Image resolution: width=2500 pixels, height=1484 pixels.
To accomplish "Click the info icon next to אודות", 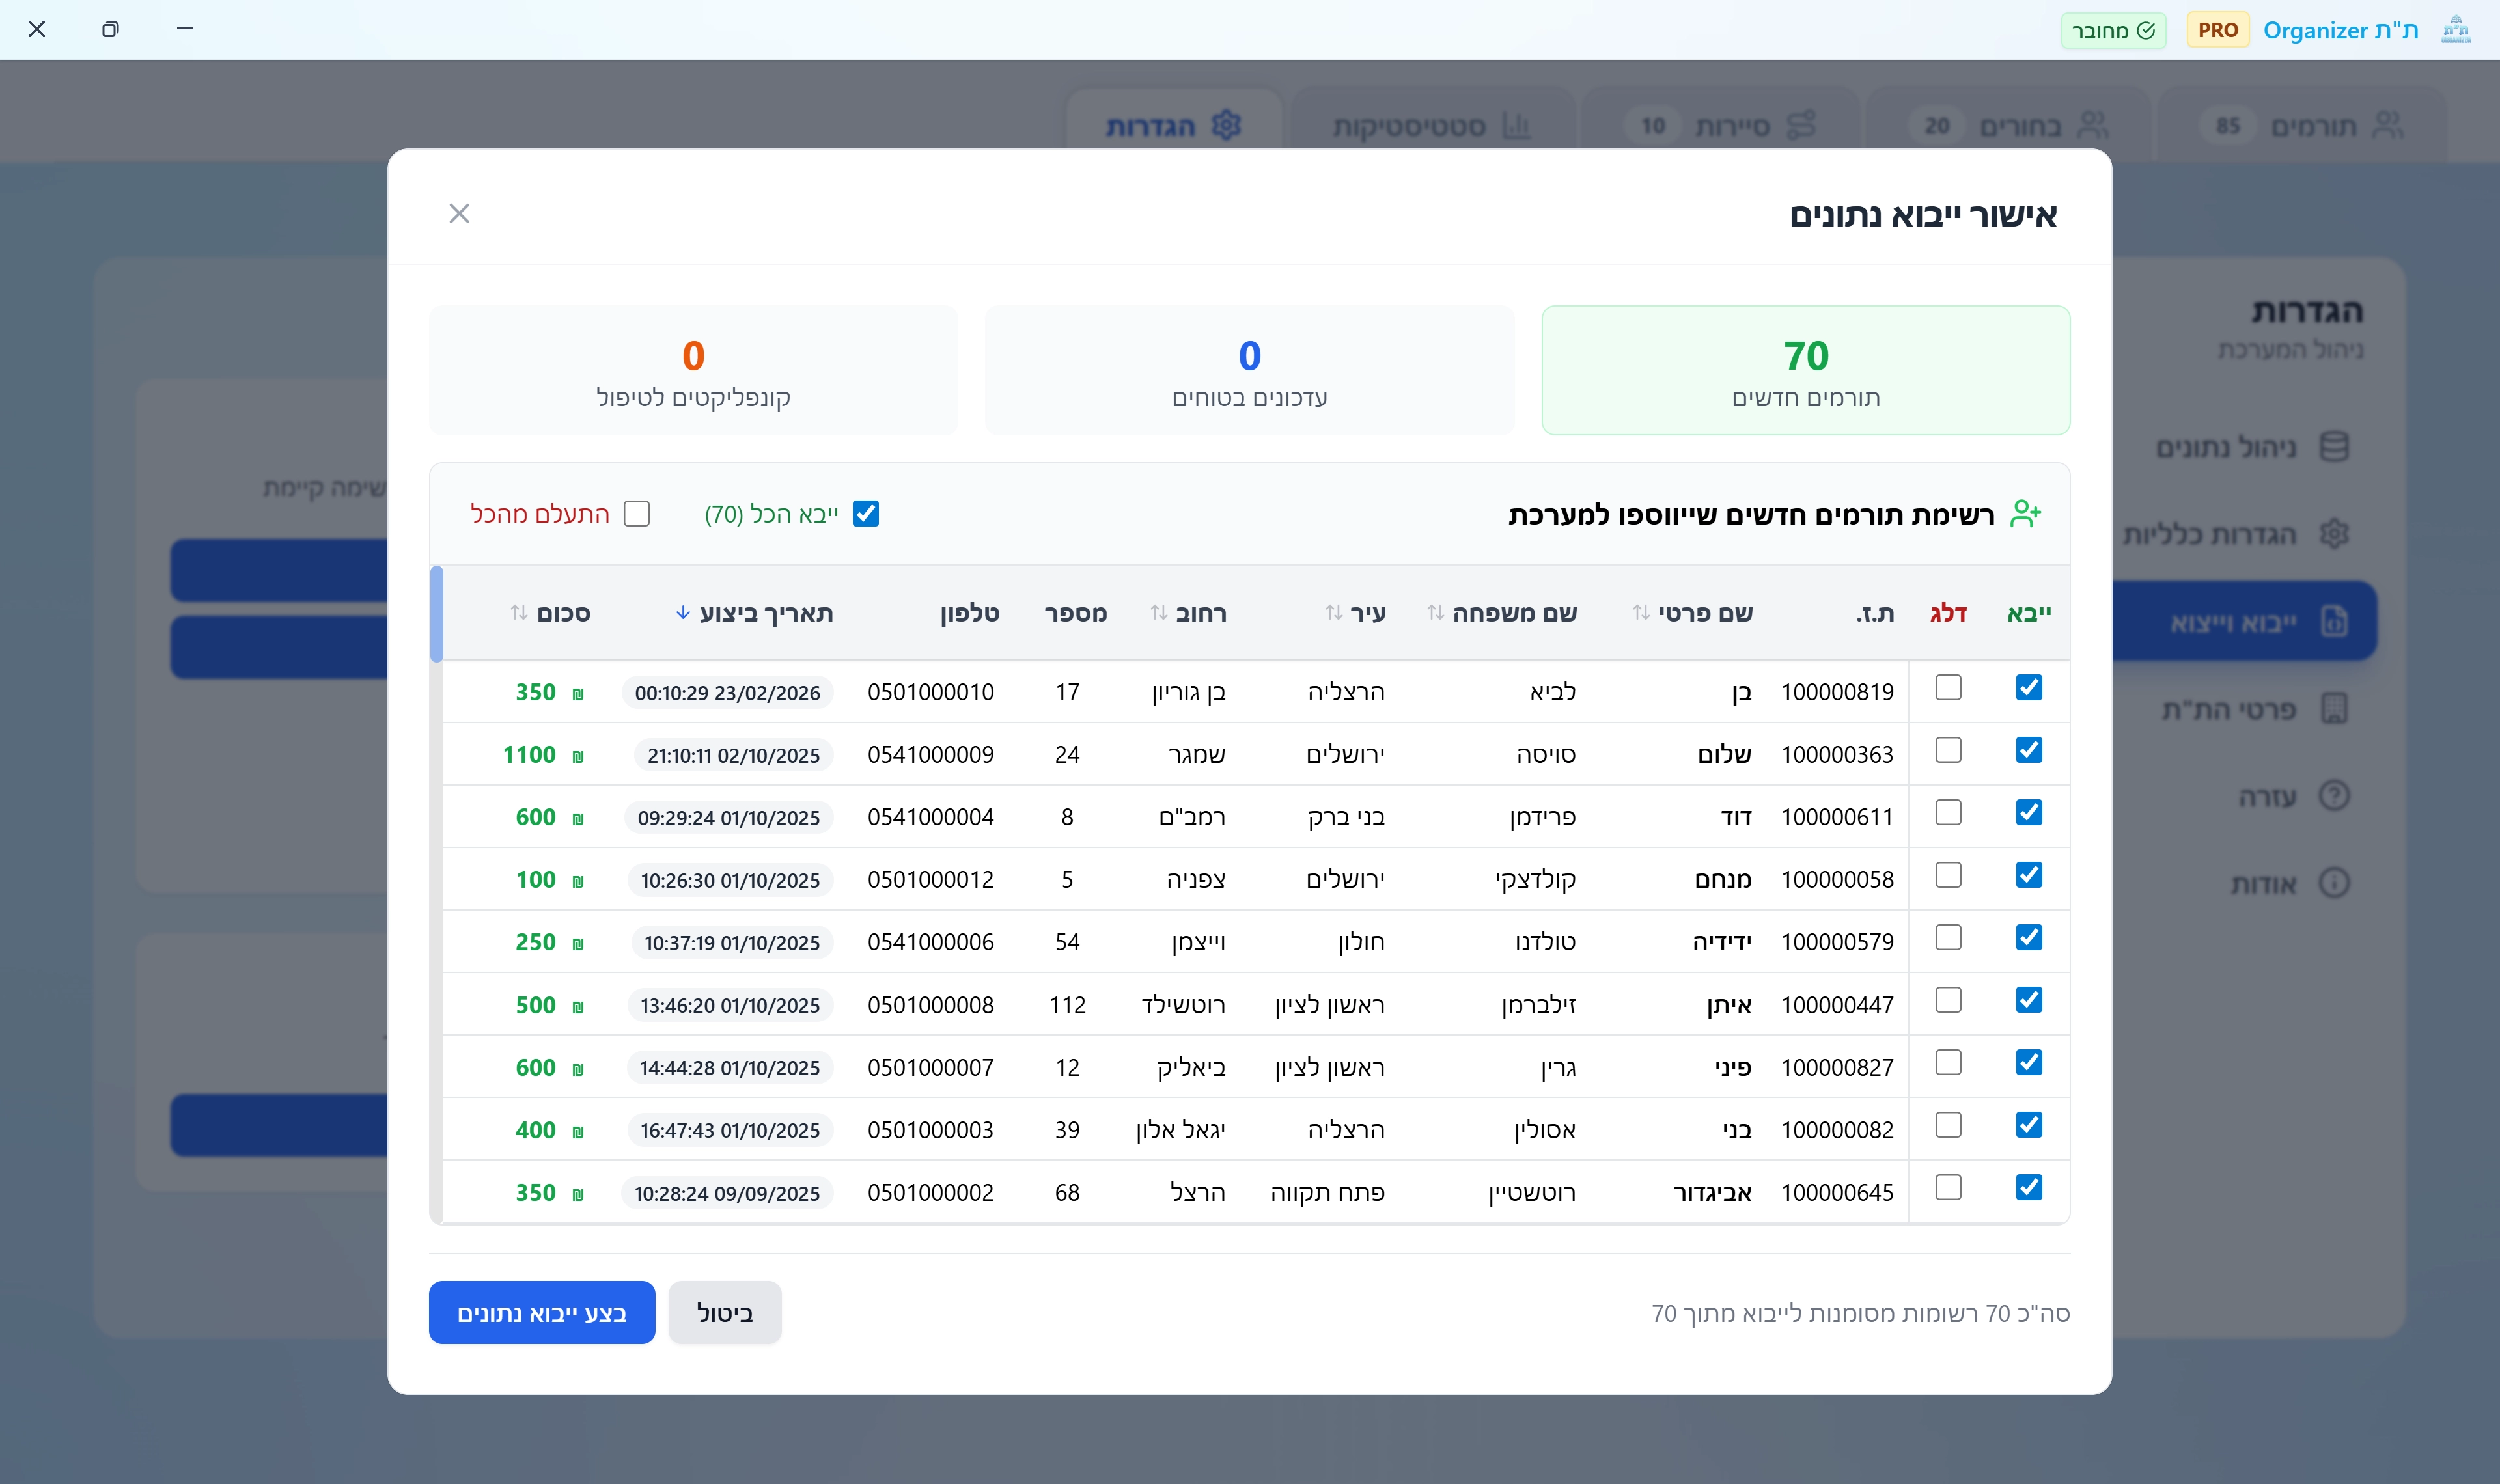I will point(2333,883).
